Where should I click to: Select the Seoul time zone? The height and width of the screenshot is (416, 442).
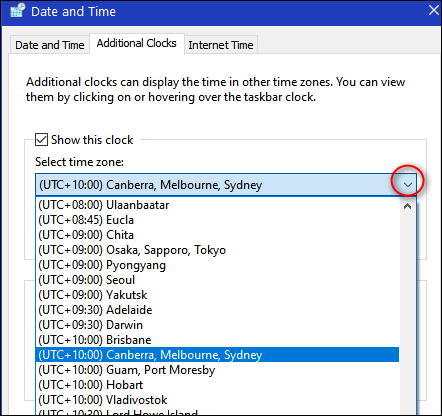pos(217,280)
